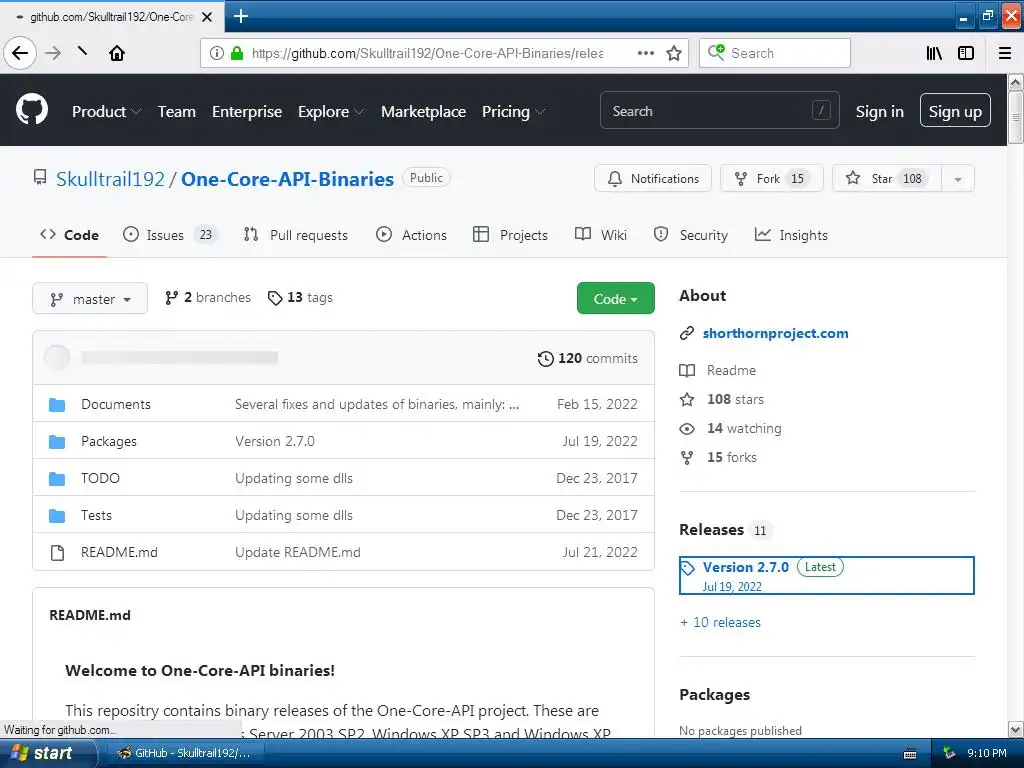The height and width of the screenshot is (768, 1024).
Task: Click the Sign up button
Action: 955,111
